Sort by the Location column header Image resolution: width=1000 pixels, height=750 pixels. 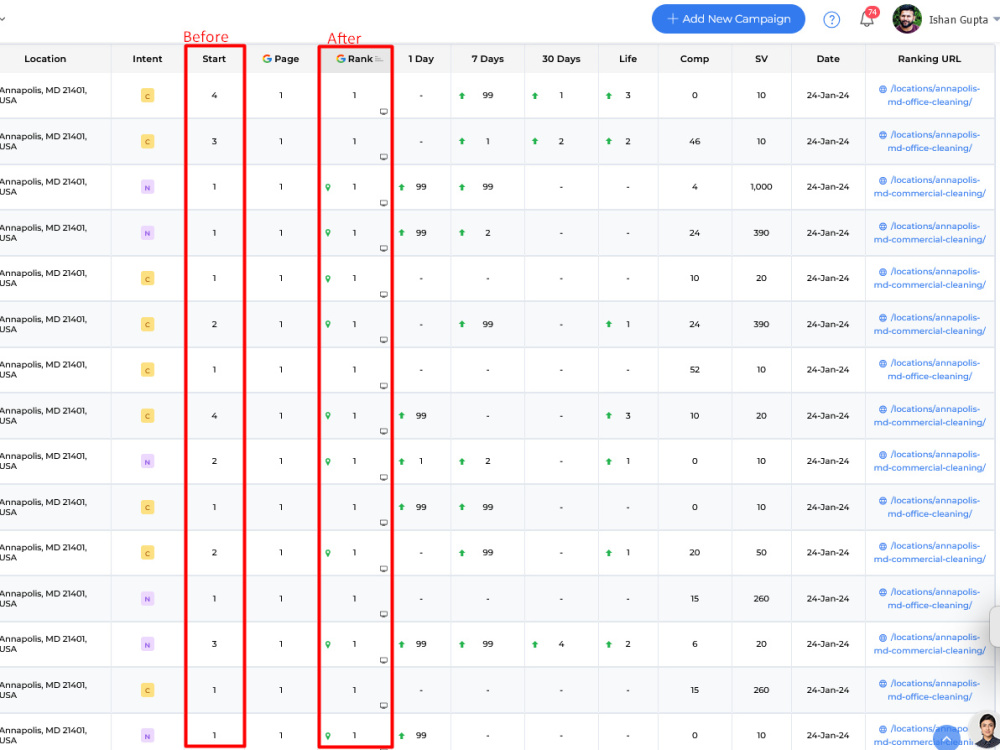click(x=45, y=59)
